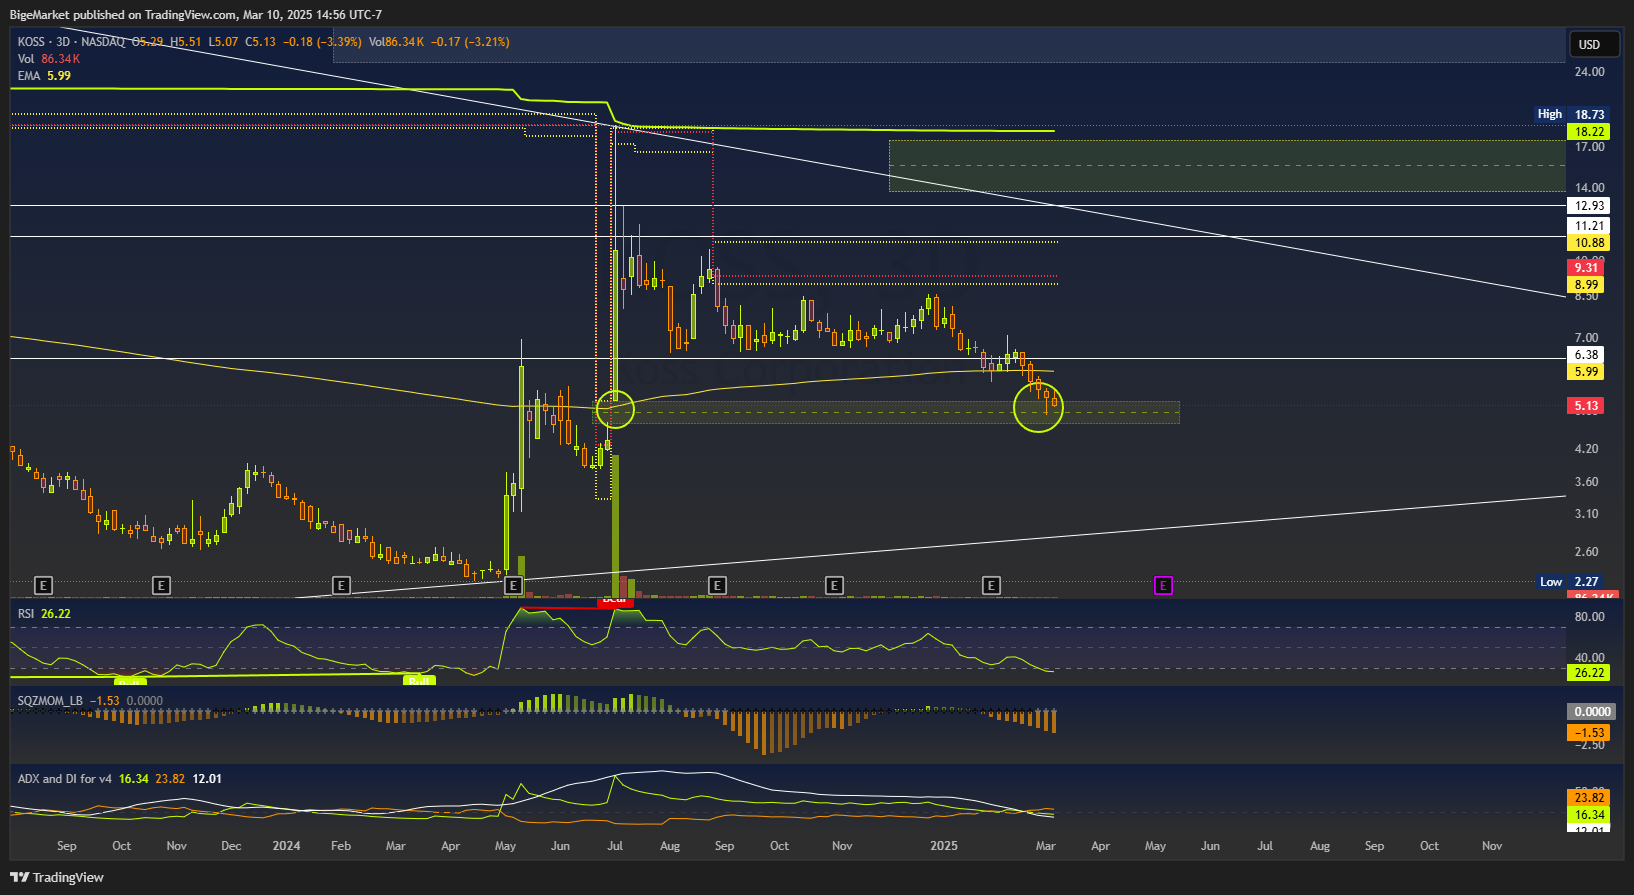Click the 17.00 price scale tick
This screenshot has height=895, width=1634.
(x=1589, y=147)
